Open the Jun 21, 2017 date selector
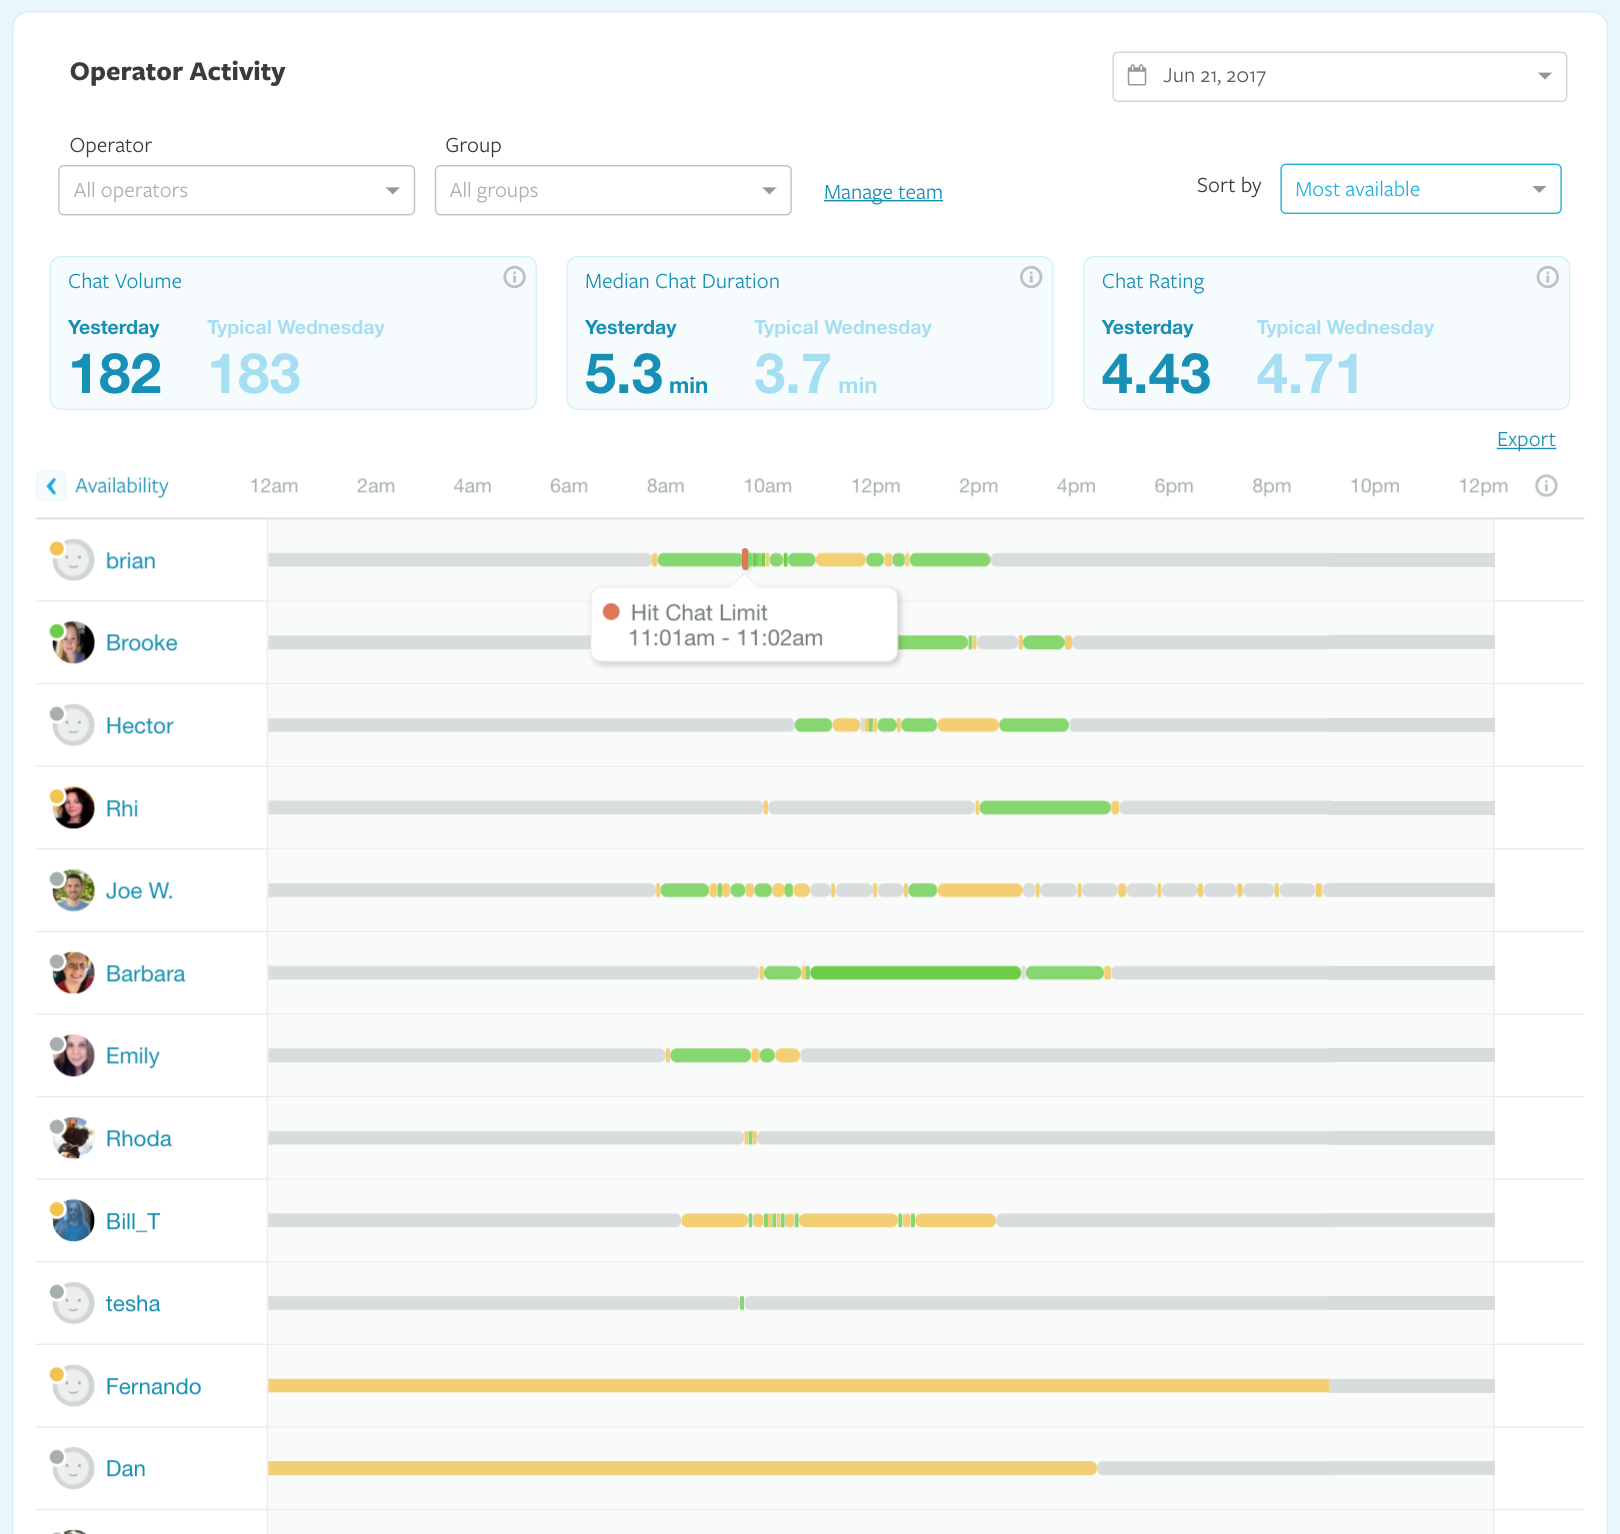 (x=1339, y=77)
